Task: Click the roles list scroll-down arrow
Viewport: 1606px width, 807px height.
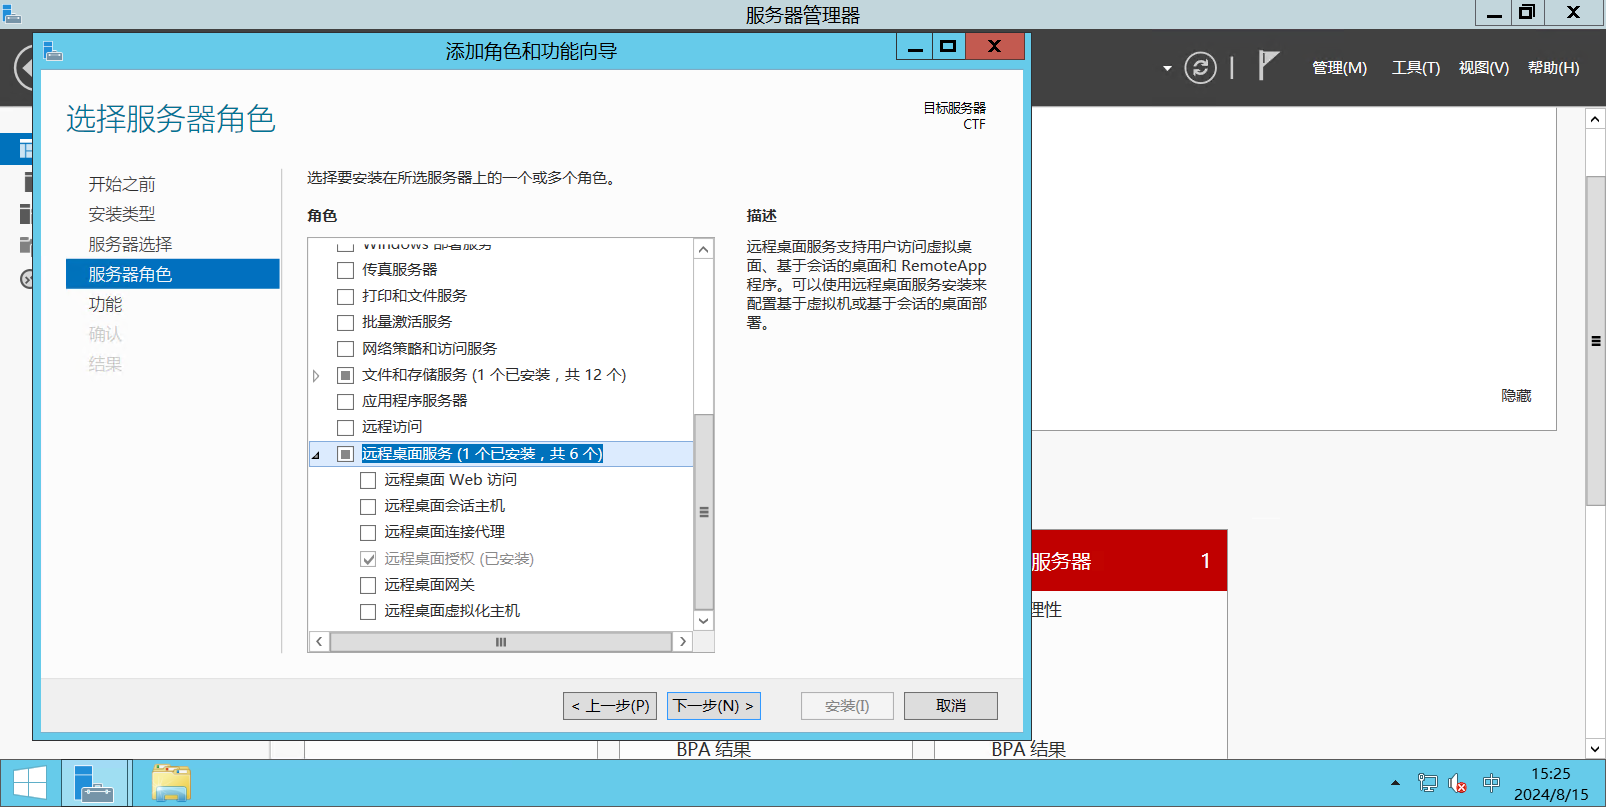Action: click(x=704, y=621)
